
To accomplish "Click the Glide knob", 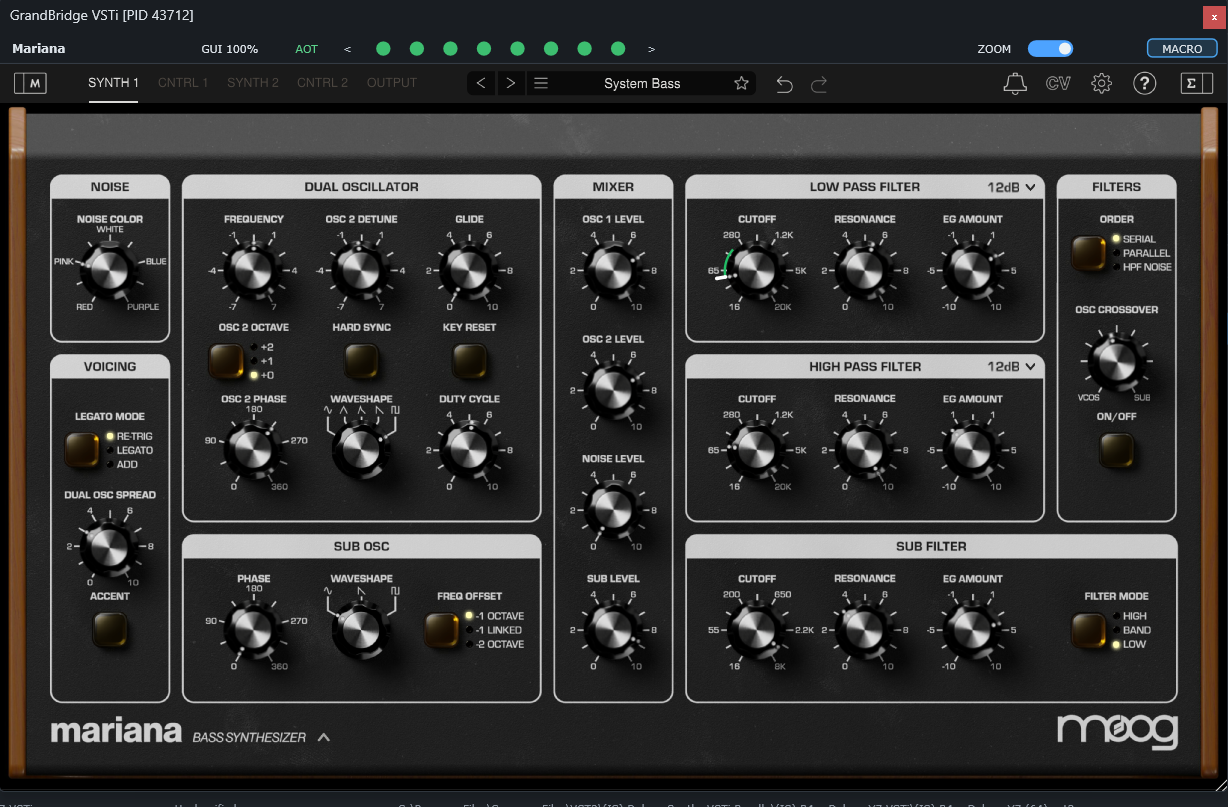I will (x=470, y=270).
